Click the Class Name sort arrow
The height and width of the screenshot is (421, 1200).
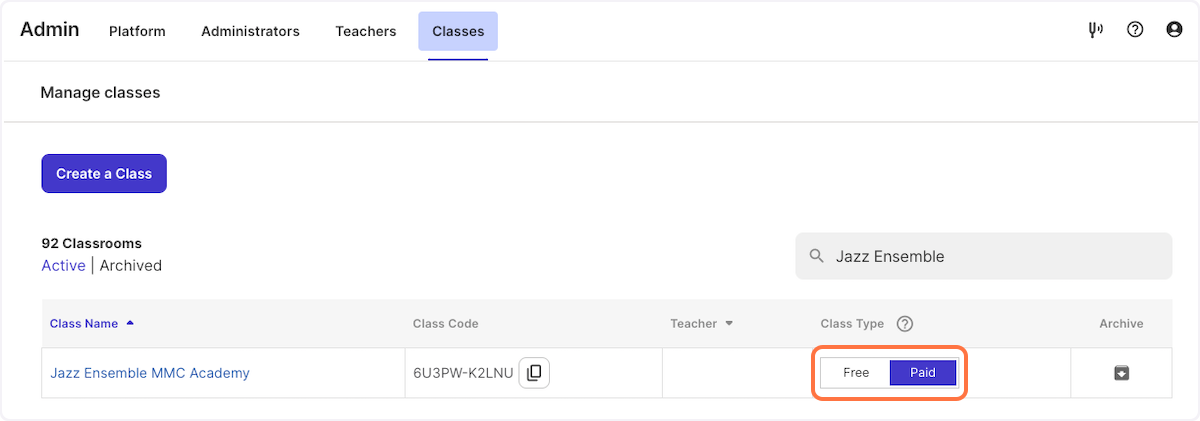(x=130, y=324)
